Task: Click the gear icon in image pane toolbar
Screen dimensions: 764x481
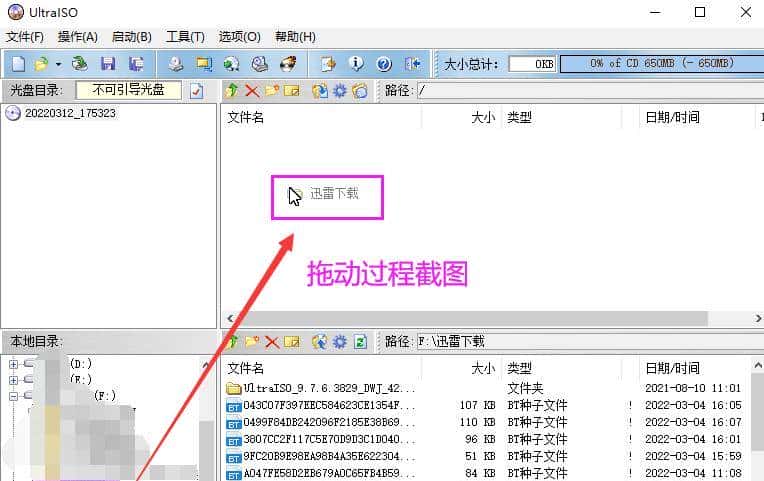Action: [x=340, y=91]
